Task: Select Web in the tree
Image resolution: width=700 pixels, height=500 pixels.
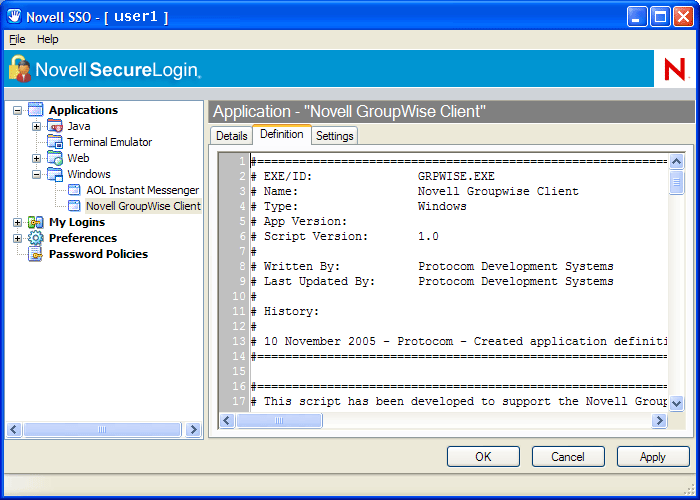Action: coord(78,158)
